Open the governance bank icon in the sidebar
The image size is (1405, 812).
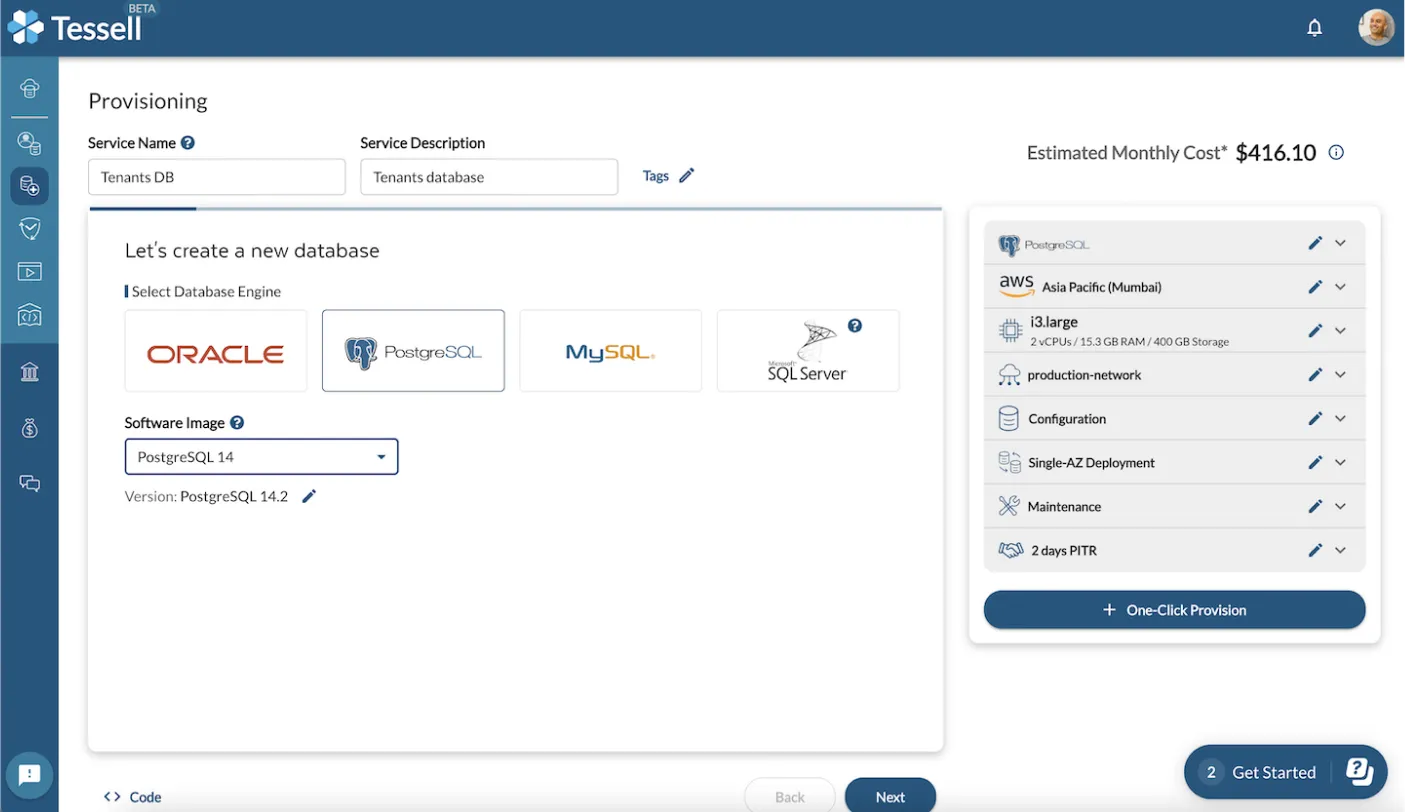pos(29,371)
